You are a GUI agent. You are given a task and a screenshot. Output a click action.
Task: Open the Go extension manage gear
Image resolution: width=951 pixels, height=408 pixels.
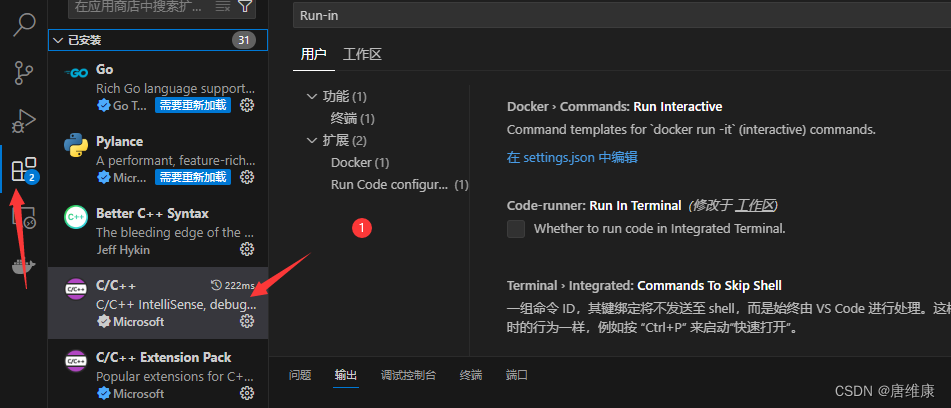click(247, 105)
